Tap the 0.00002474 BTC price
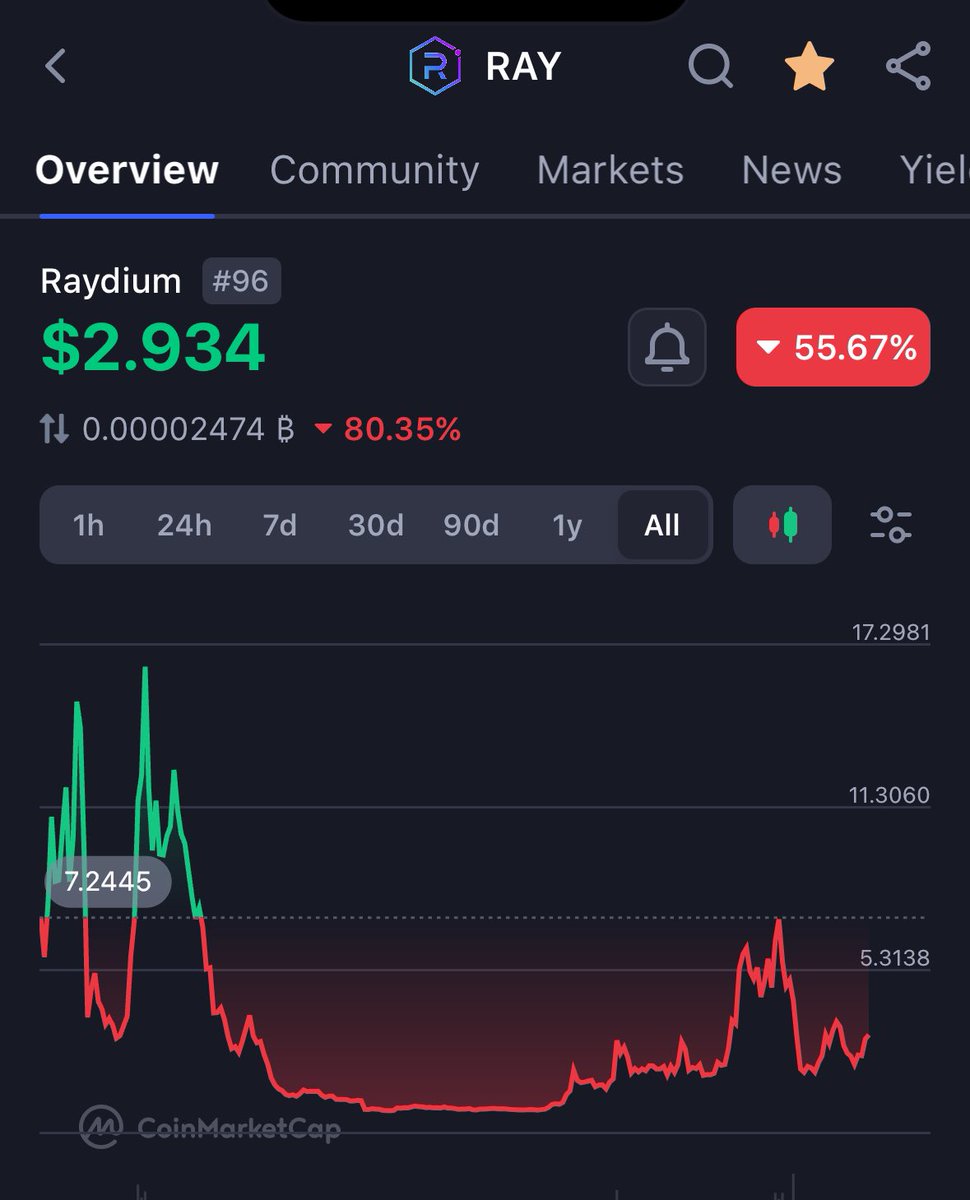Screen dimensions: 970x1200 (x=188, y=430)
